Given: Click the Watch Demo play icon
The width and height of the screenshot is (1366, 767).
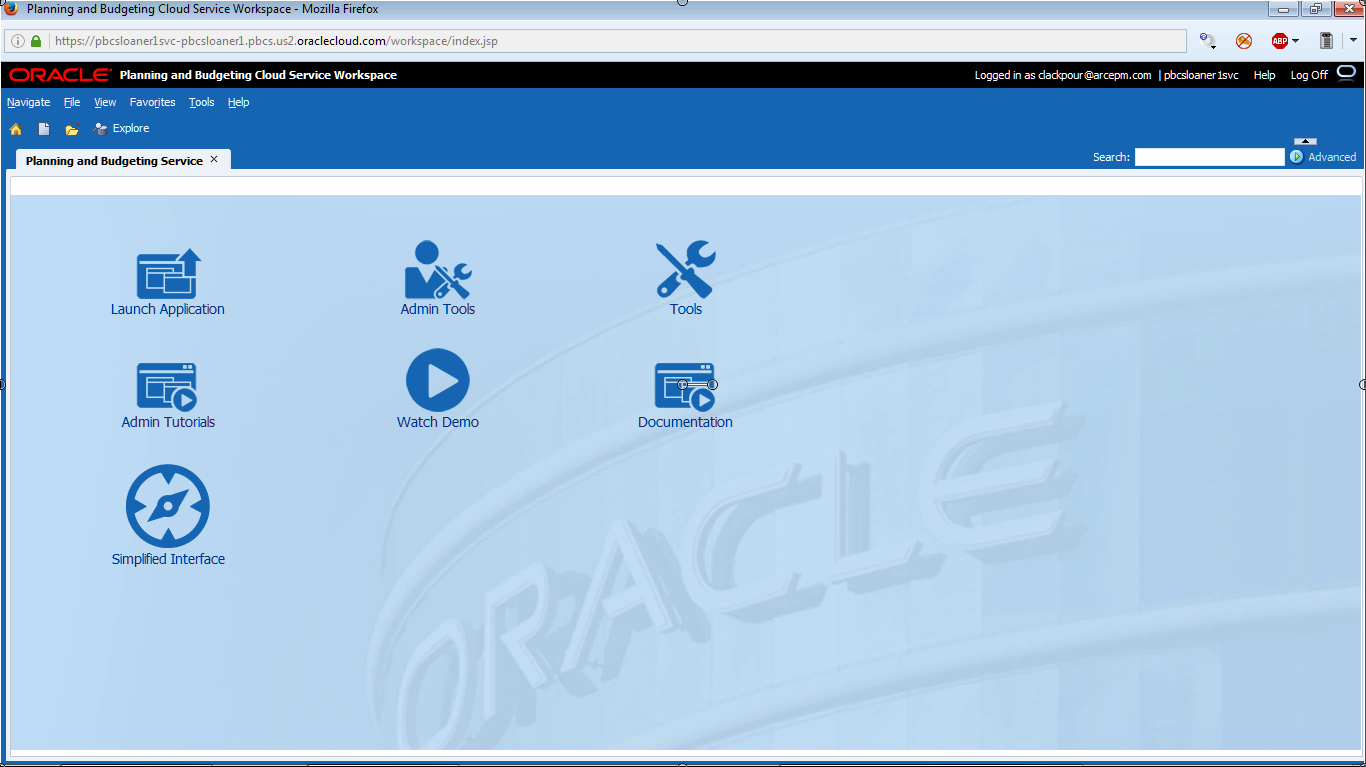Looking at the screenshot, I should (x=438, y=380).
